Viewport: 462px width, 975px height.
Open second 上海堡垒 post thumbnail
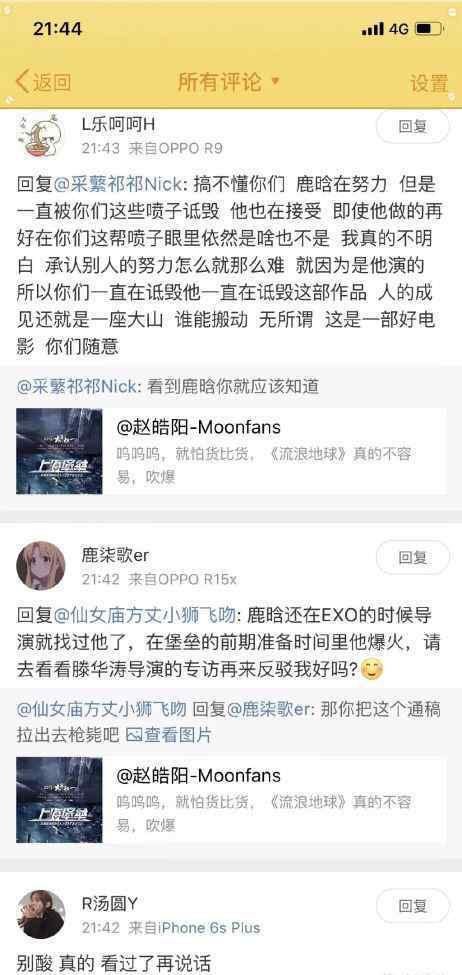coord(59,800)
